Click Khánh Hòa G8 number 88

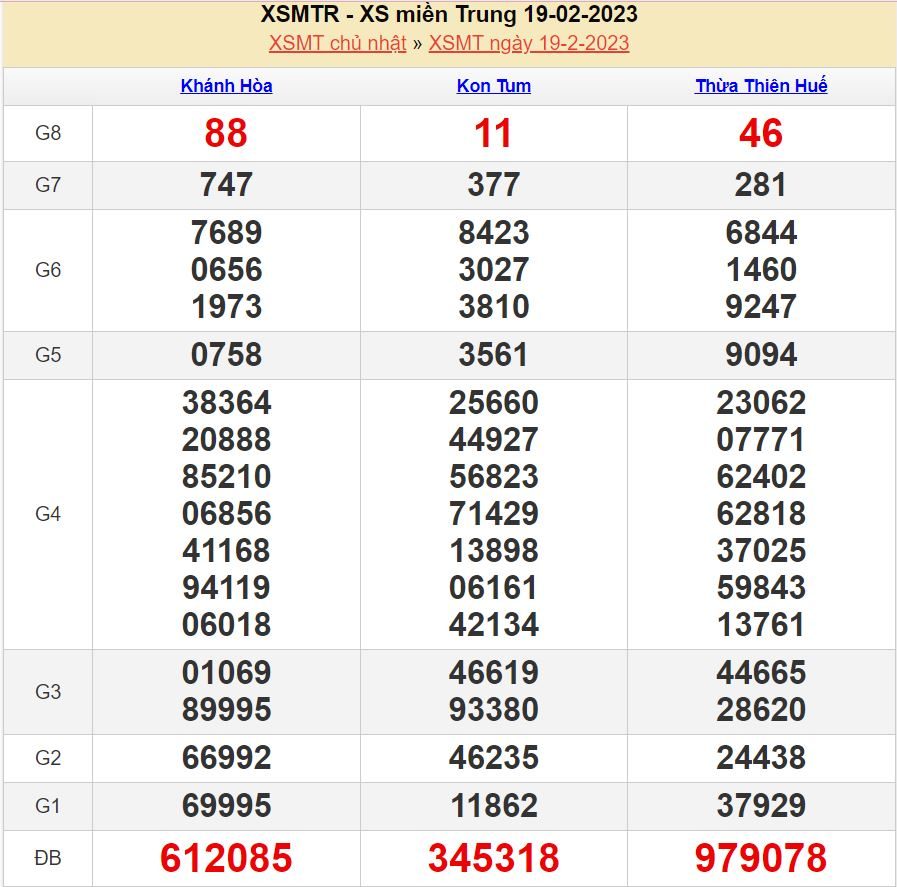point(226,133)
